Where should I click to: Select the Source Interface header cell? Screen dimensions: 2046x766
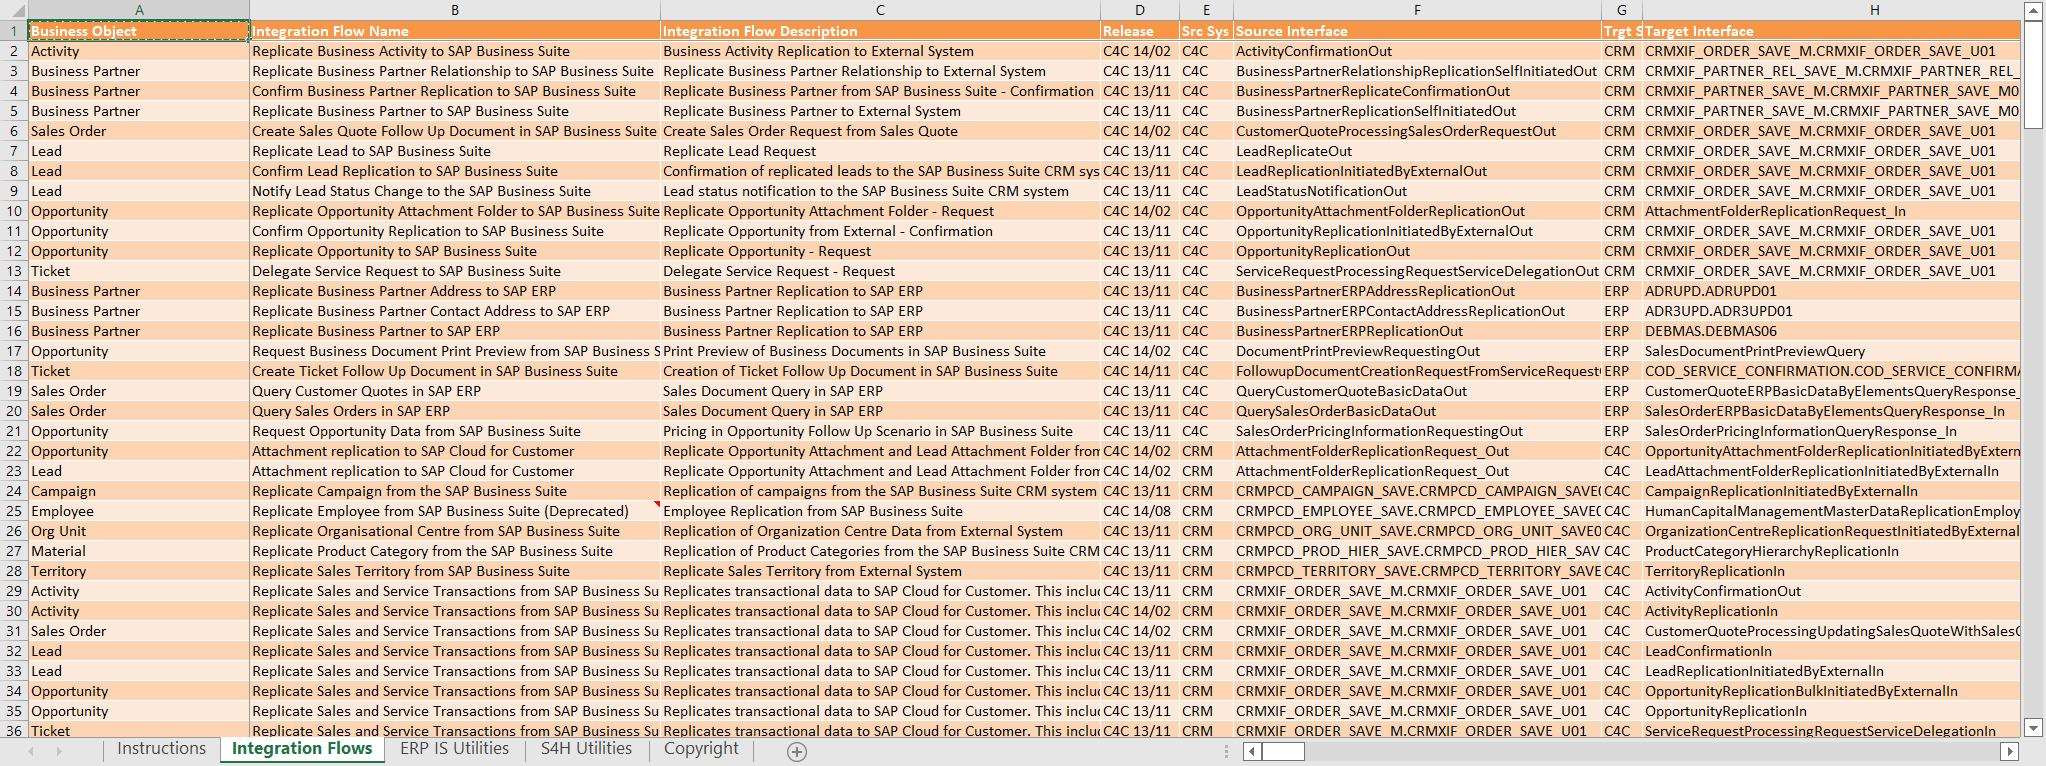pos(1417,31)
